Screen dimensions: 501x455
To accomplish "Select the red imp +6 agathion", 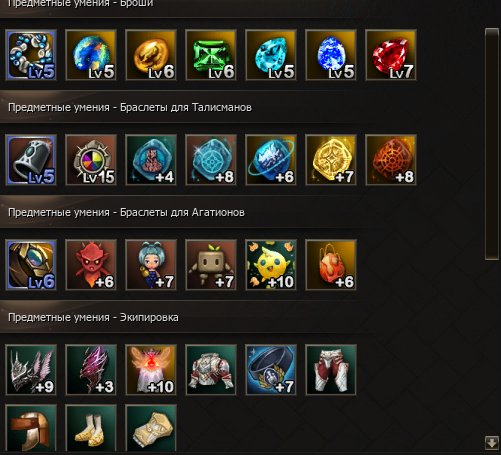I will pyautogui.click(x=91, y=265).
